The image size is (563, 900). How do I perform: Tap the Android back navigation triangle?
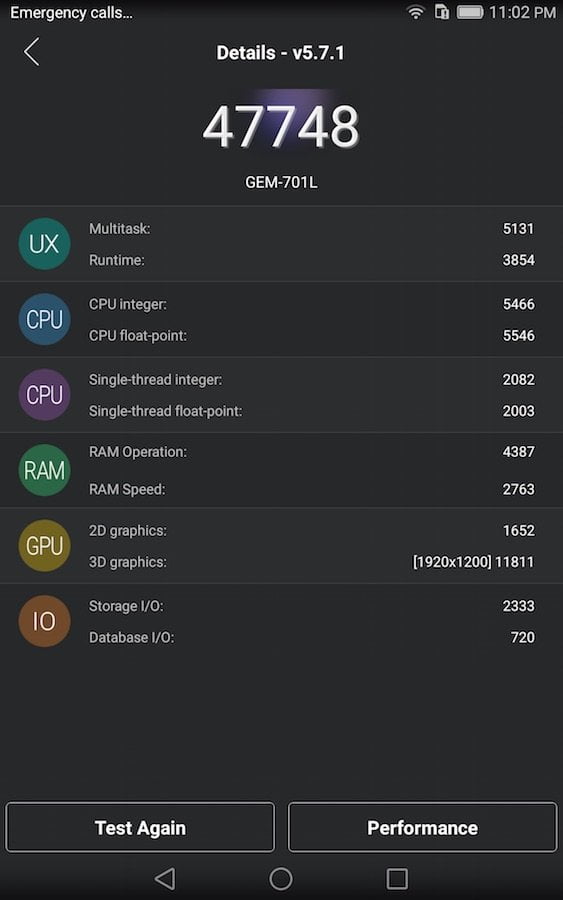pyautogui.click(x=165, y=878)
